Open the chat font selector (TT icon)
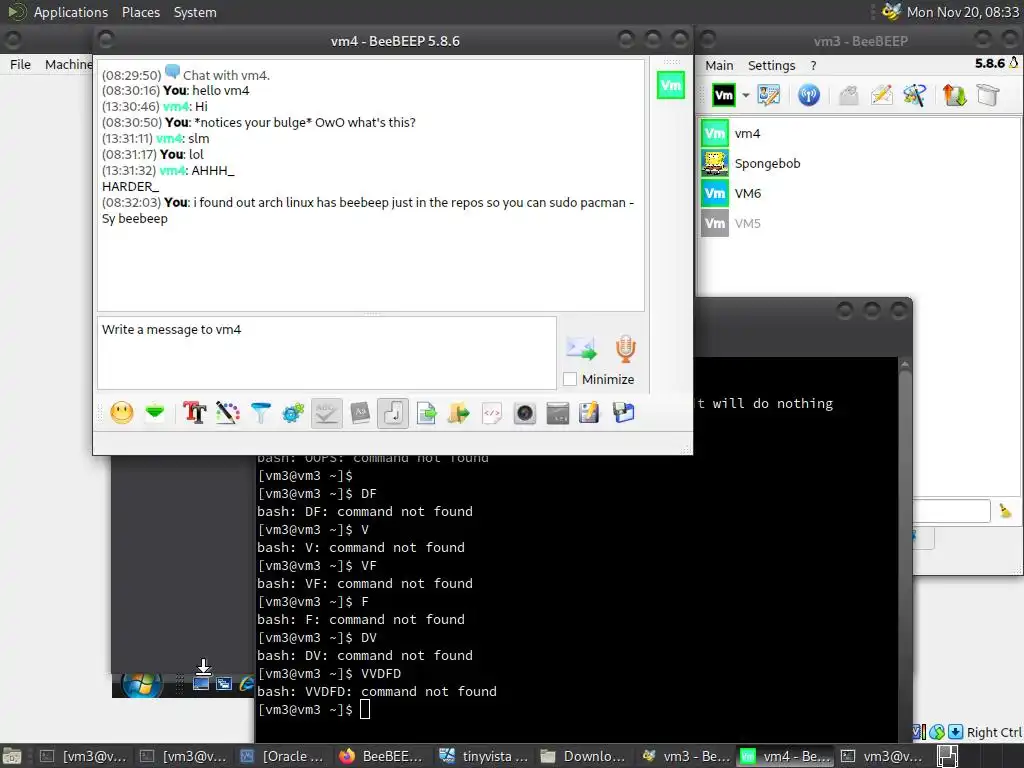The width and height of the screenshot is (1024, 768). coord(195,413)
